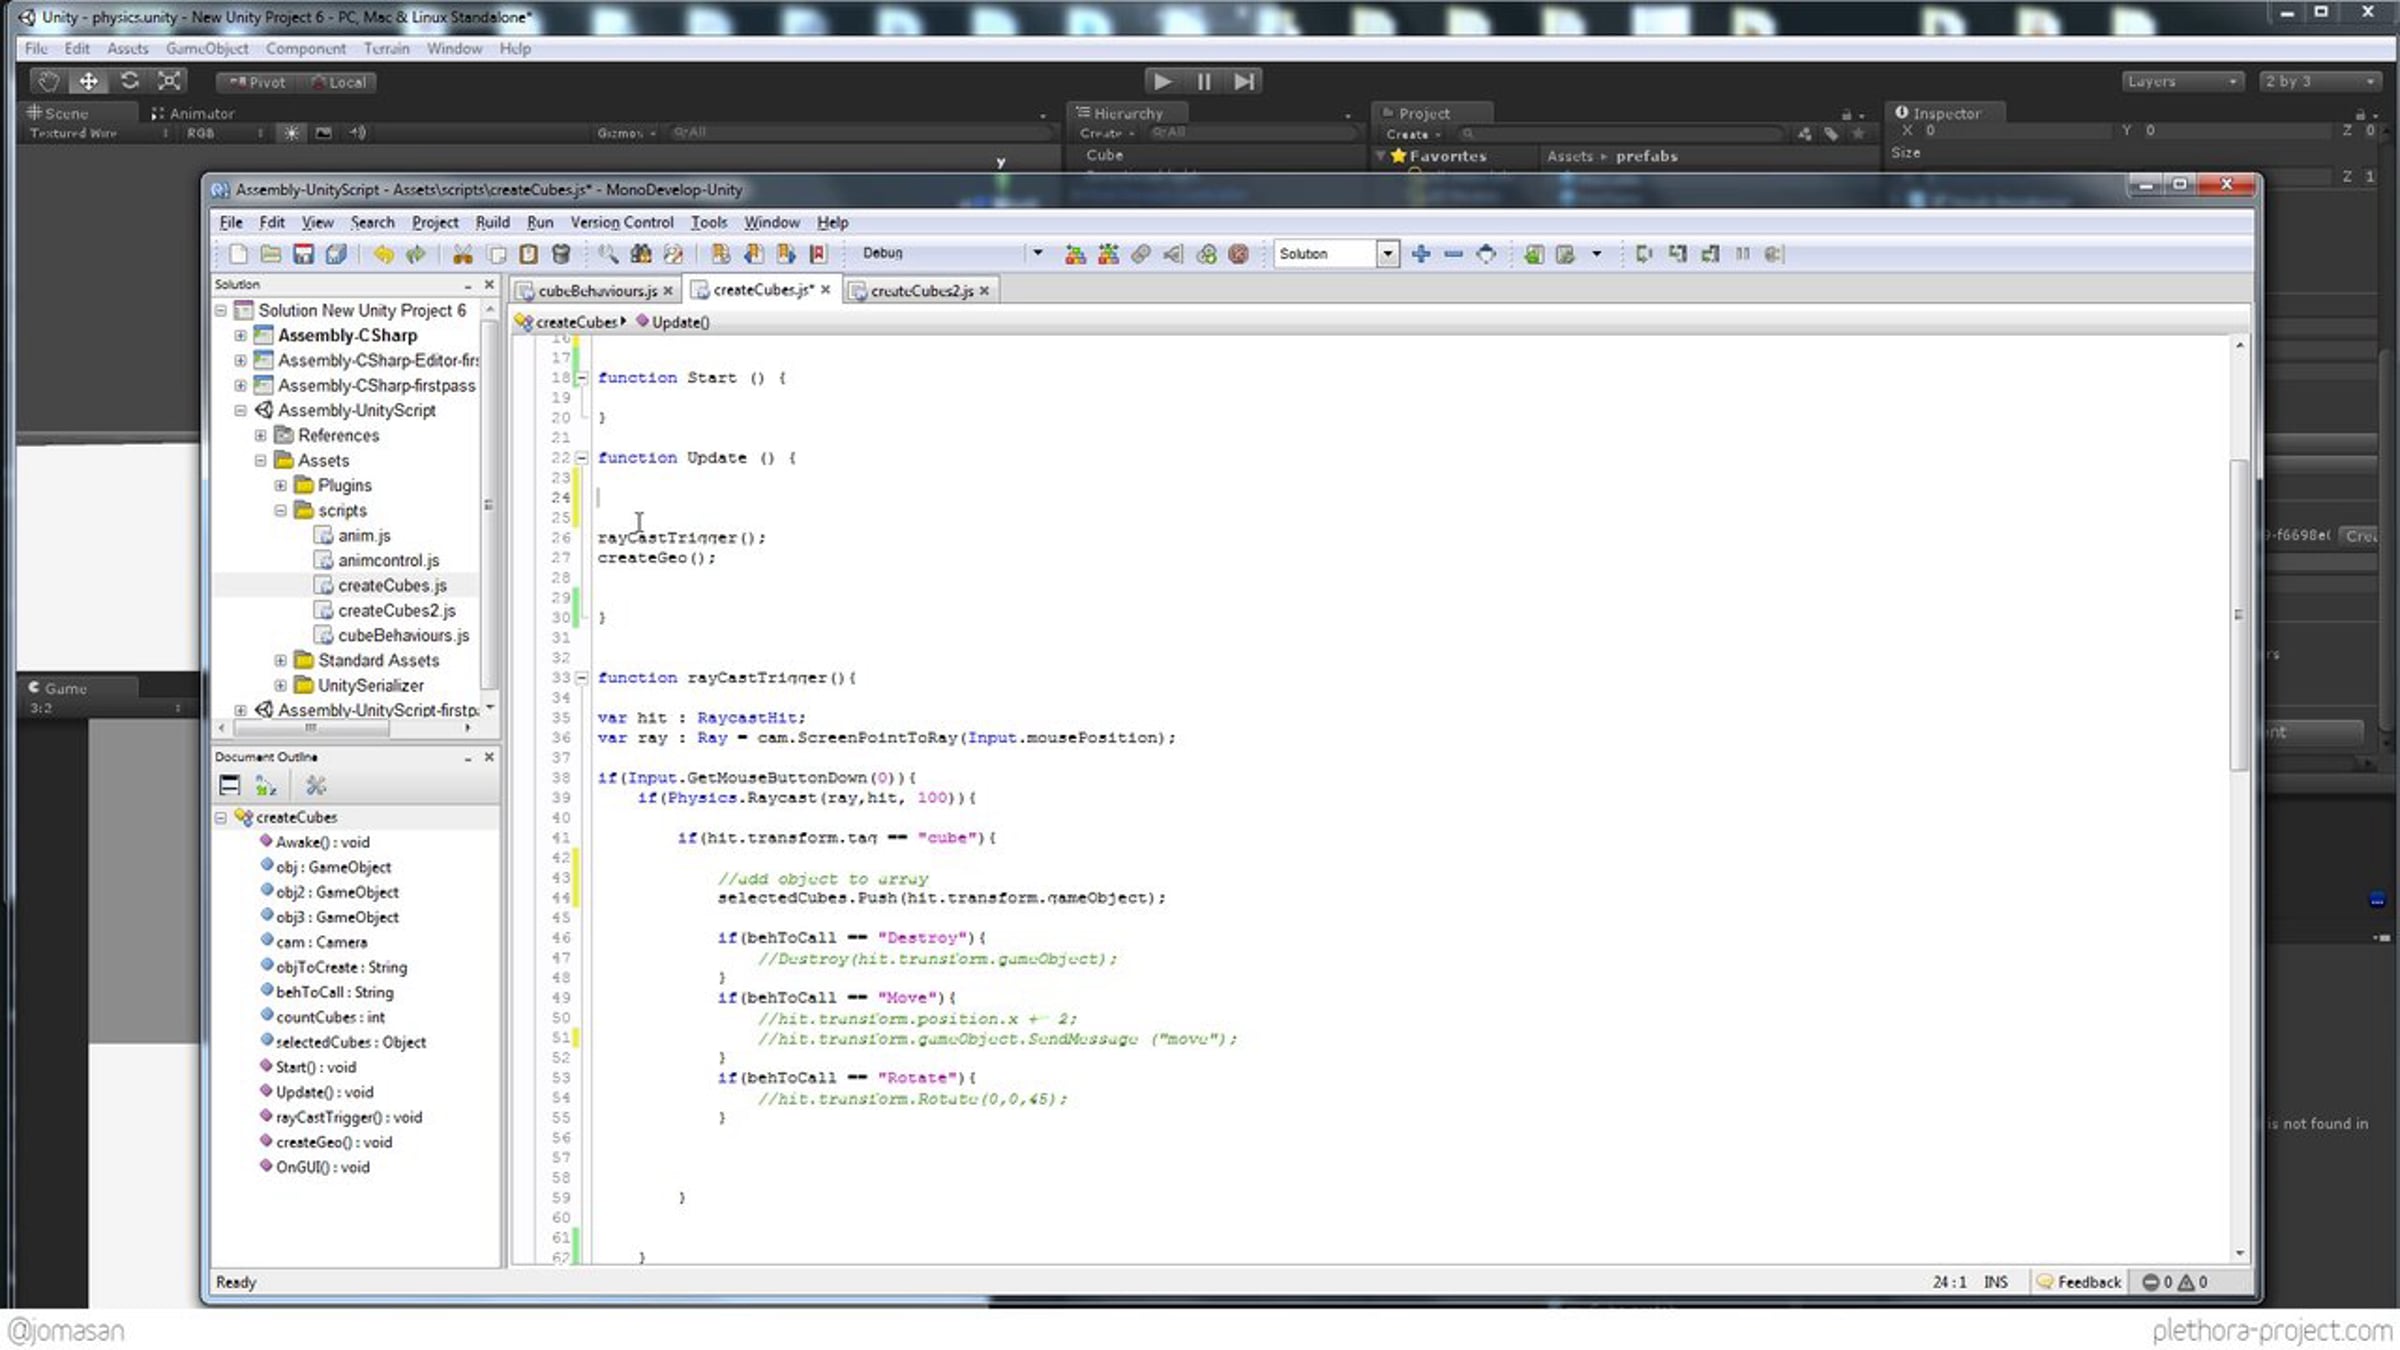The width and height of the screenshot is (2400, 1350).
Task: Open createCubes2.js in the solution tree
Action: 396,610
